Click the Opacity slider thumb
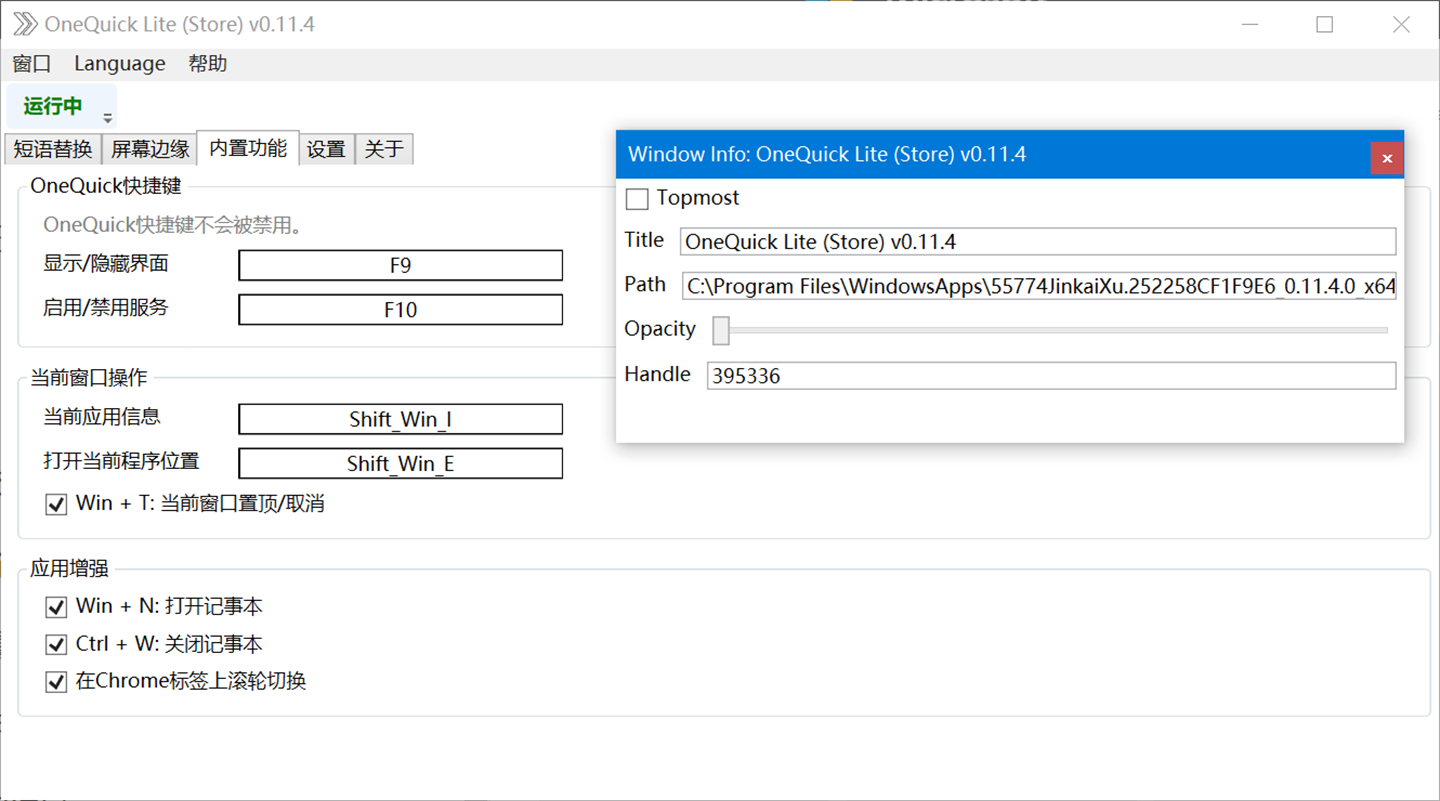This screenshot has width=1440, height=801. click(721, 330)
